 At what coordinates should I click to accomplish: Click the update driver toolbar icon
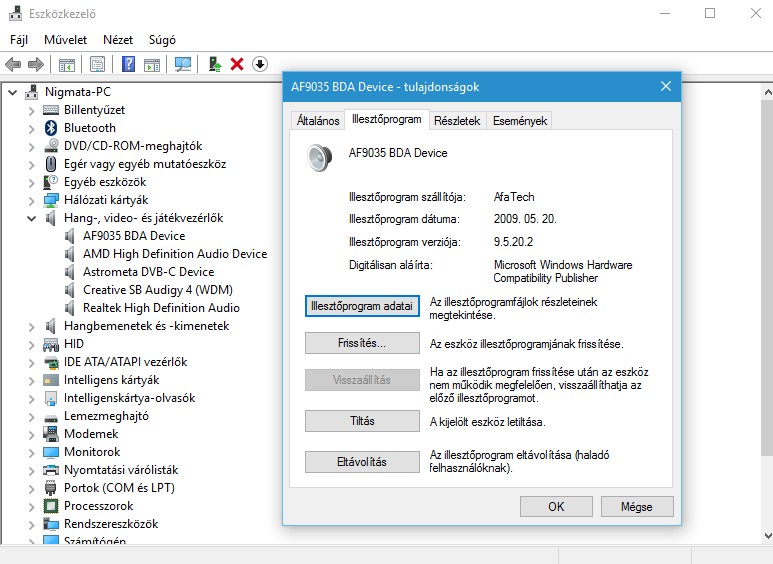(214, 64)
